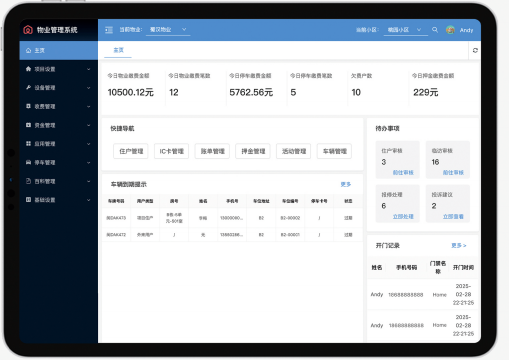The height and width of the screenshot is (360, 509).
Task: Expand the 停车管理 menu chevron
Action: coord(89,163)
